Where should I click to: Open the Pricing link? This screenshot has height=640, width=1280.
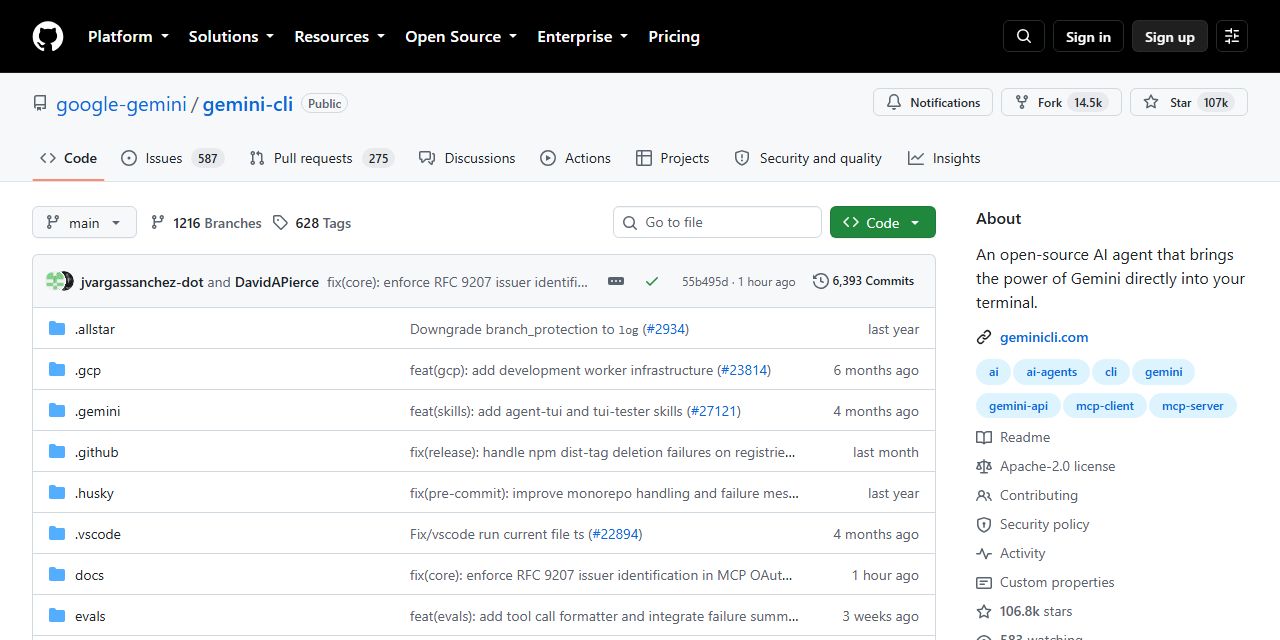(x=674, y=36)
